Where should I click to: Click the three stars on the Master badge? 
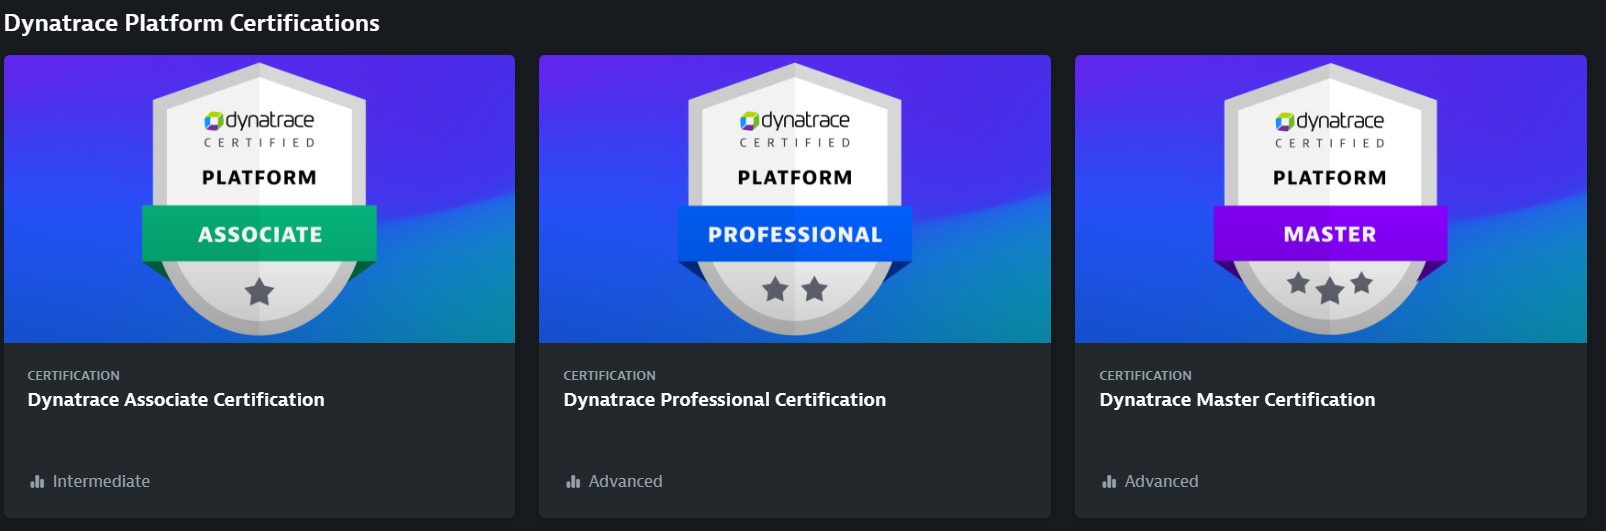(1329, 287)
